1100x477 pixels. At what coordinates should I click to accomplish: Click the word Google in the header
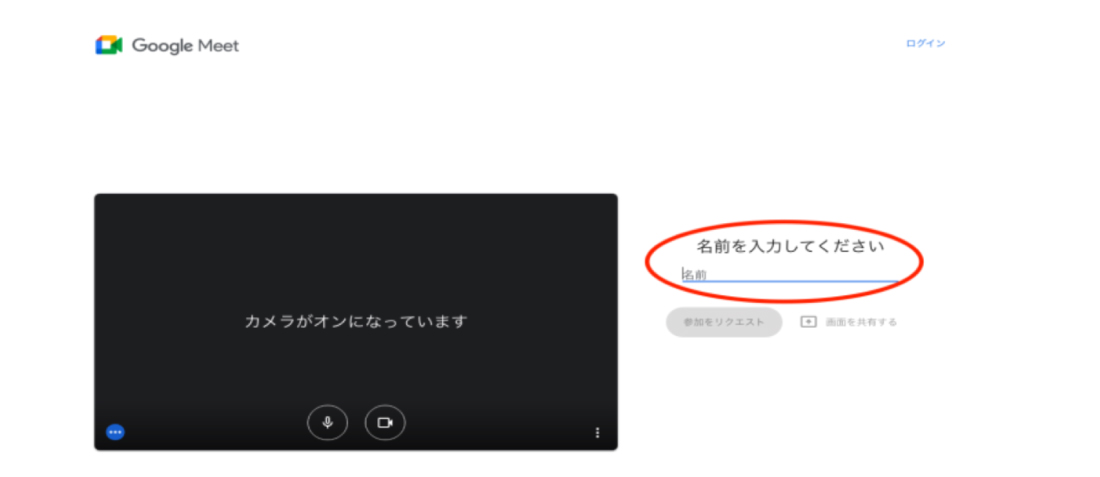[x=162, y=47]
